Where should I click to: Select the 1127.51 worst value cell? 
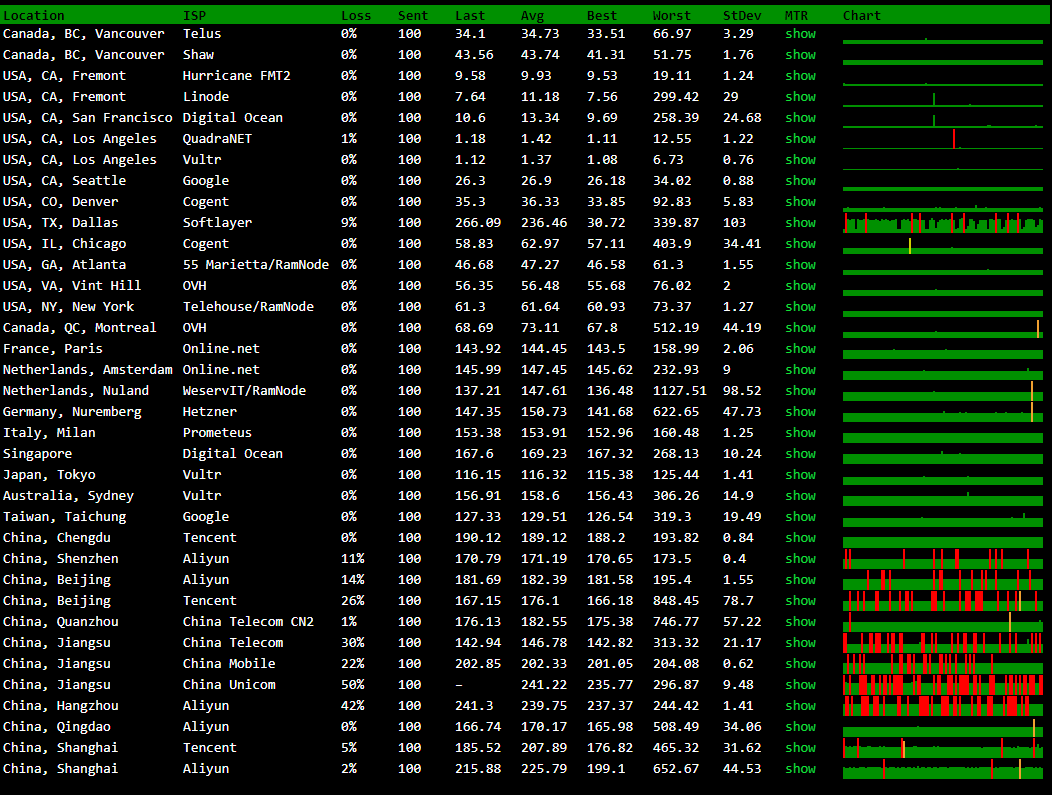[680, 390]
